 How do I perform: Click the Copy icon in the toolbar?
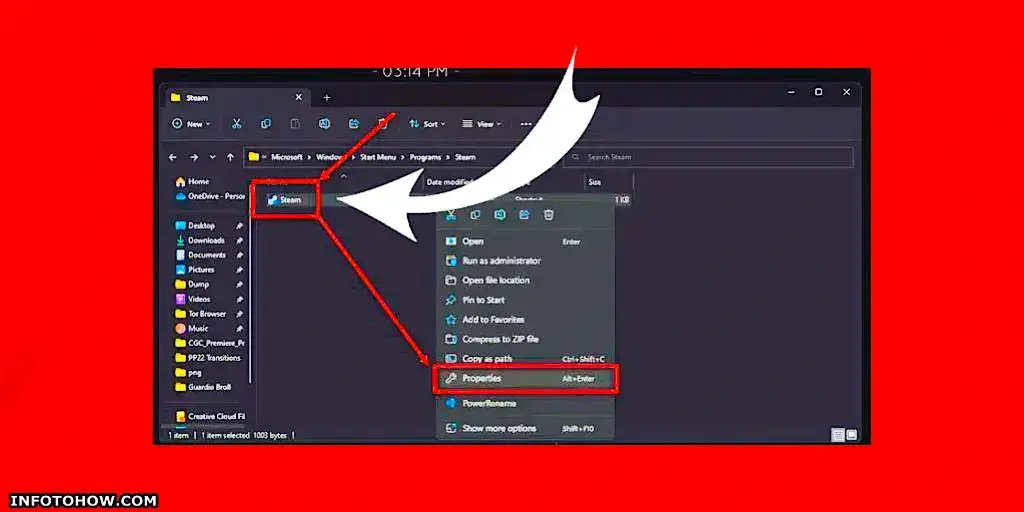pos(266,124)
